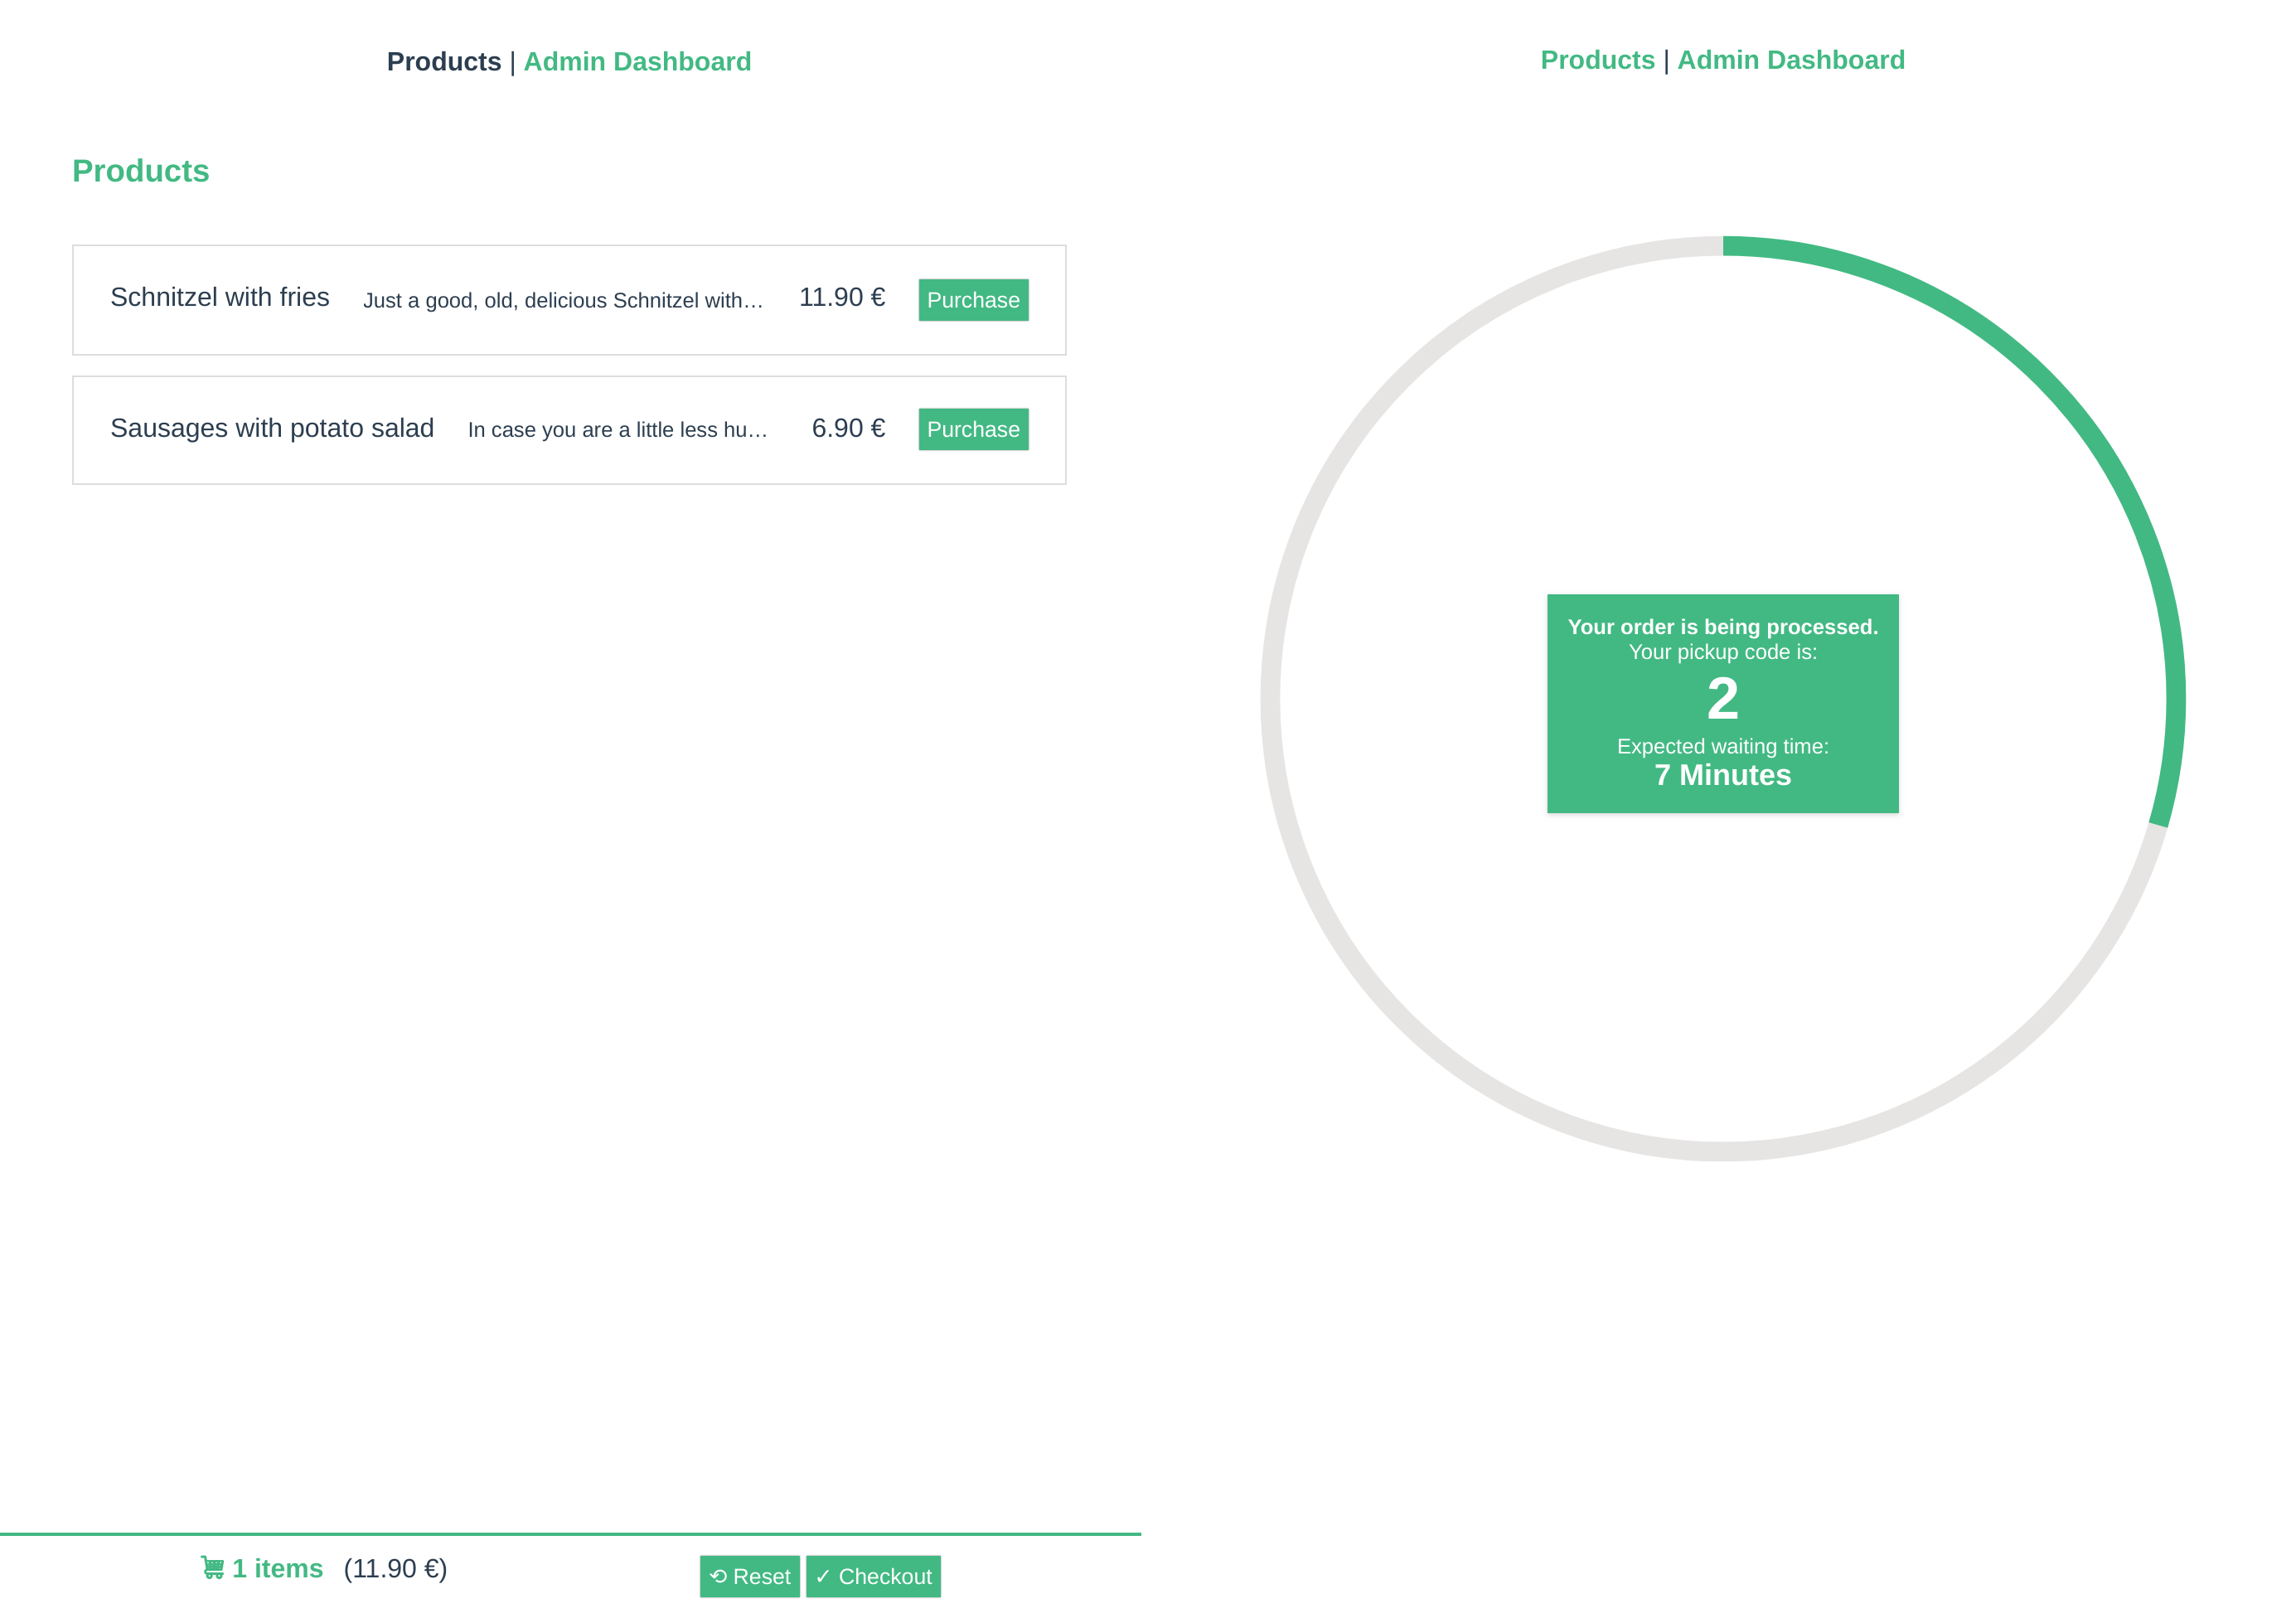The height and width of the screenshot is (1618, 2296).
Task: Open Admin Dashboard link in left page header
Action: (x=637, y=62)
